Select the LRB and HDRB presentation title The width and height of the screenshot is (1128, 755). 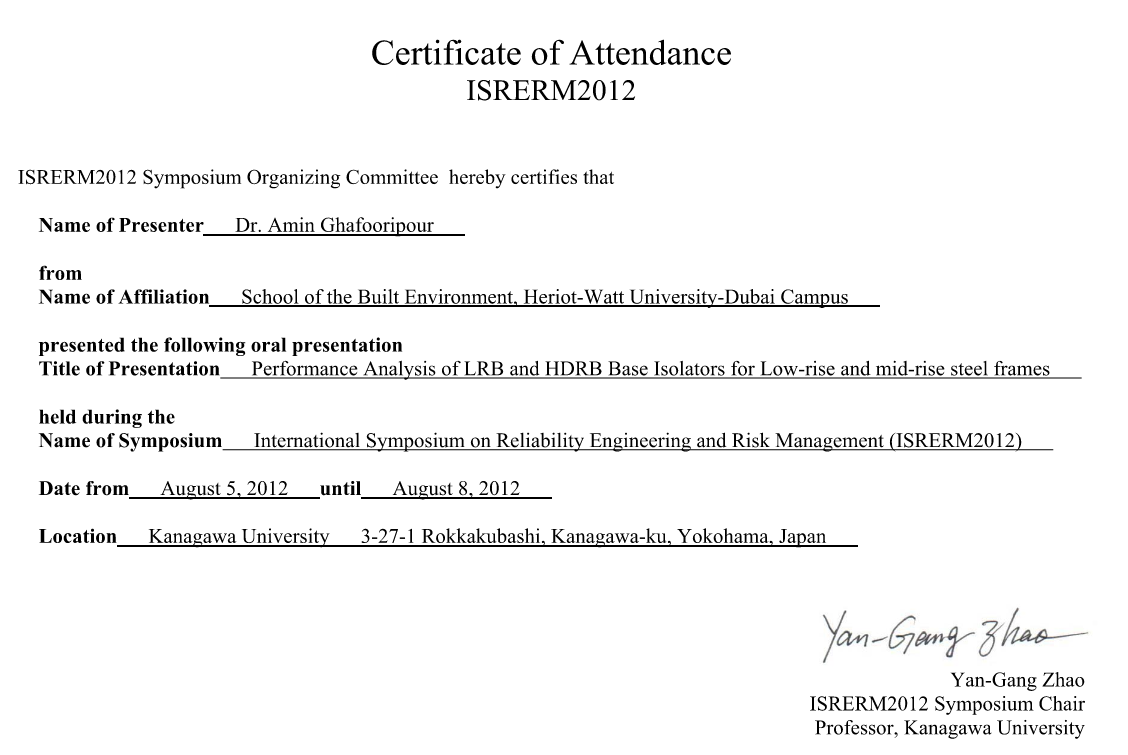coord(650,369)
